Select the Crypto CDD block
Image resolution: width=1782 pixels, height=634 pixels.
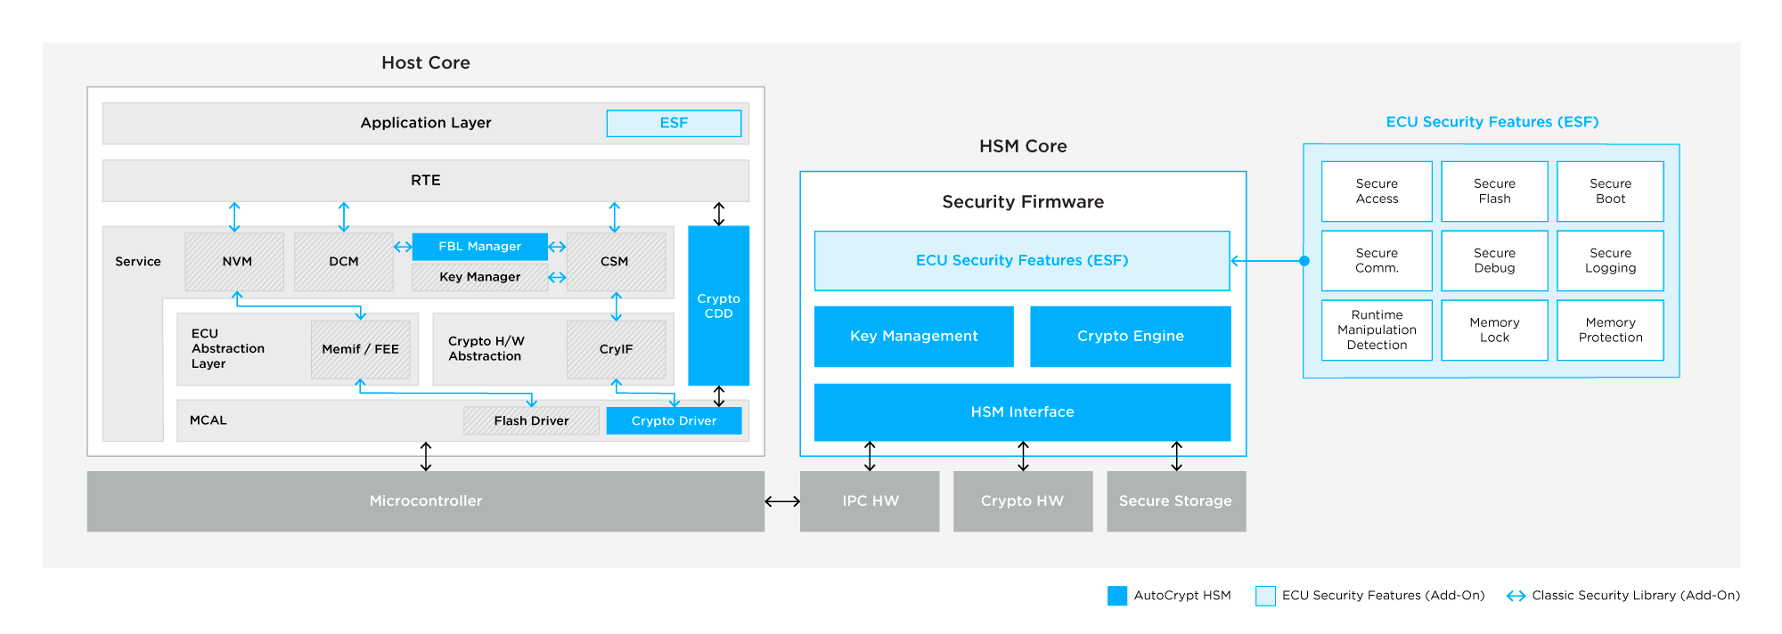point(718,306)
